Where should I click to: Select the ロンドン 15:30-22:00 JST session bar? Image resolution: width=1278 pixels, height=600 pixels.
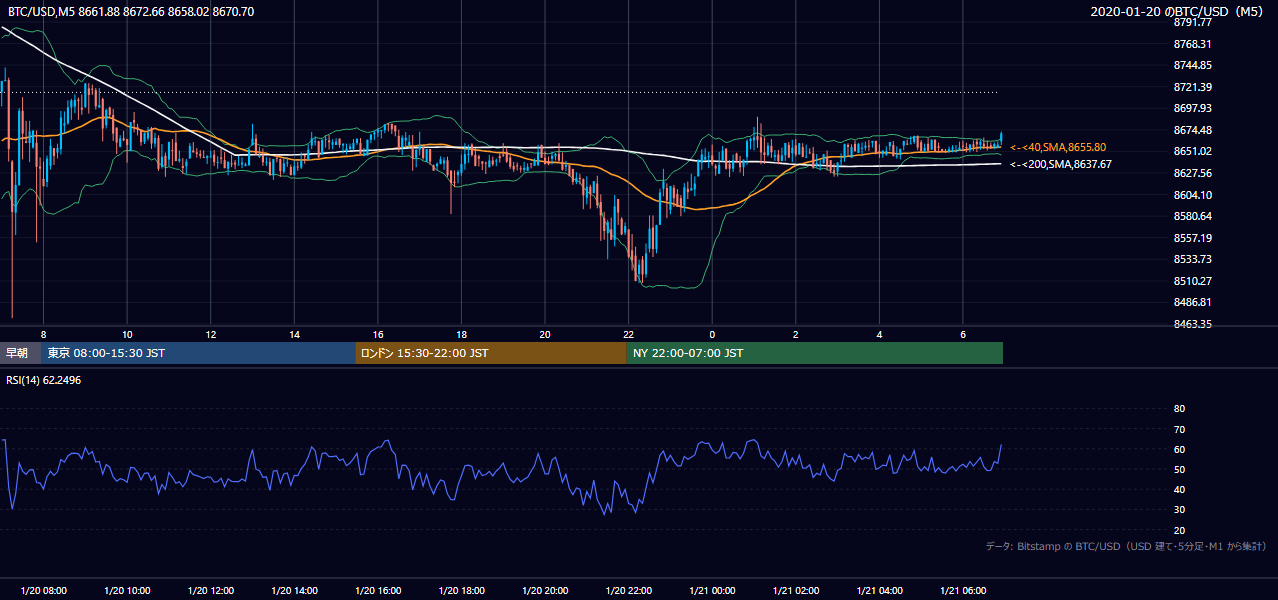click(491, 353)
